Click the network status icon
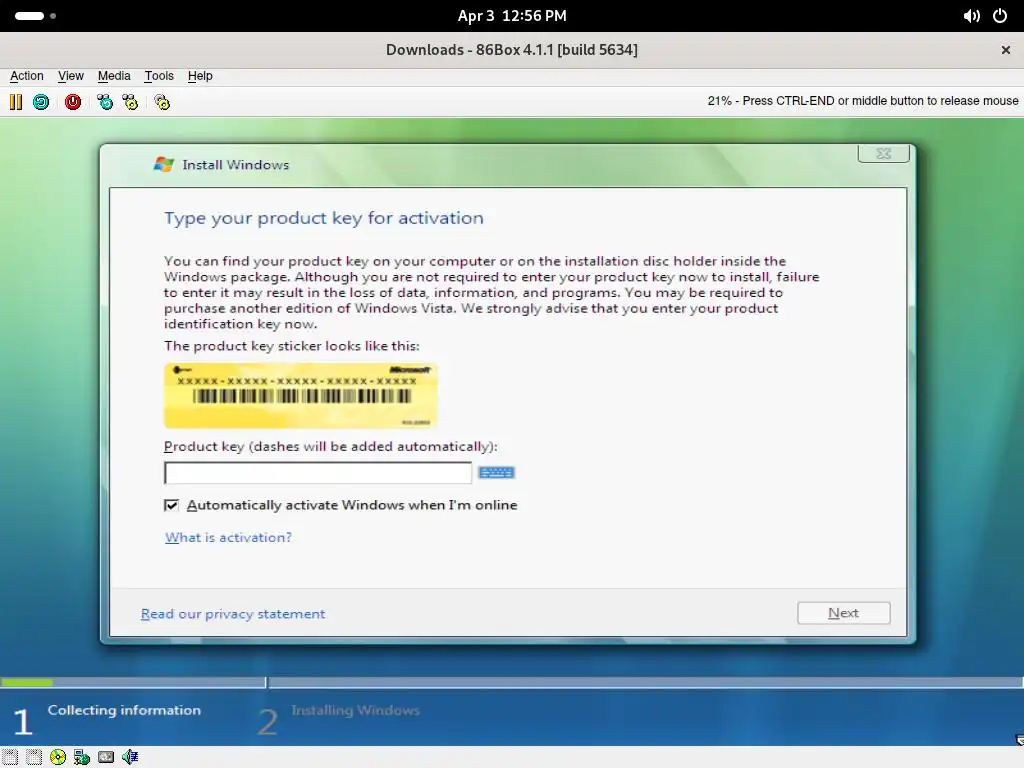Image resolution: width=1024 pixels, height=768 pixels. [82, 757]
